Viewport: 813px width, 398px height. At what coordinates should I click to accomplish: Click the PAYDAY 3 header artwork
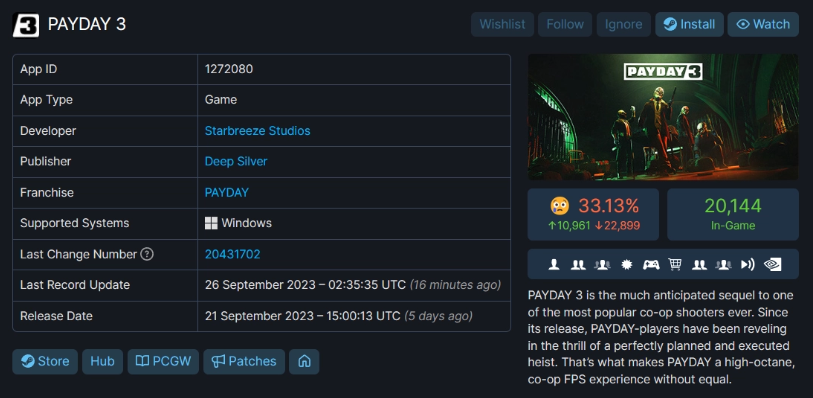pos(663,117)
